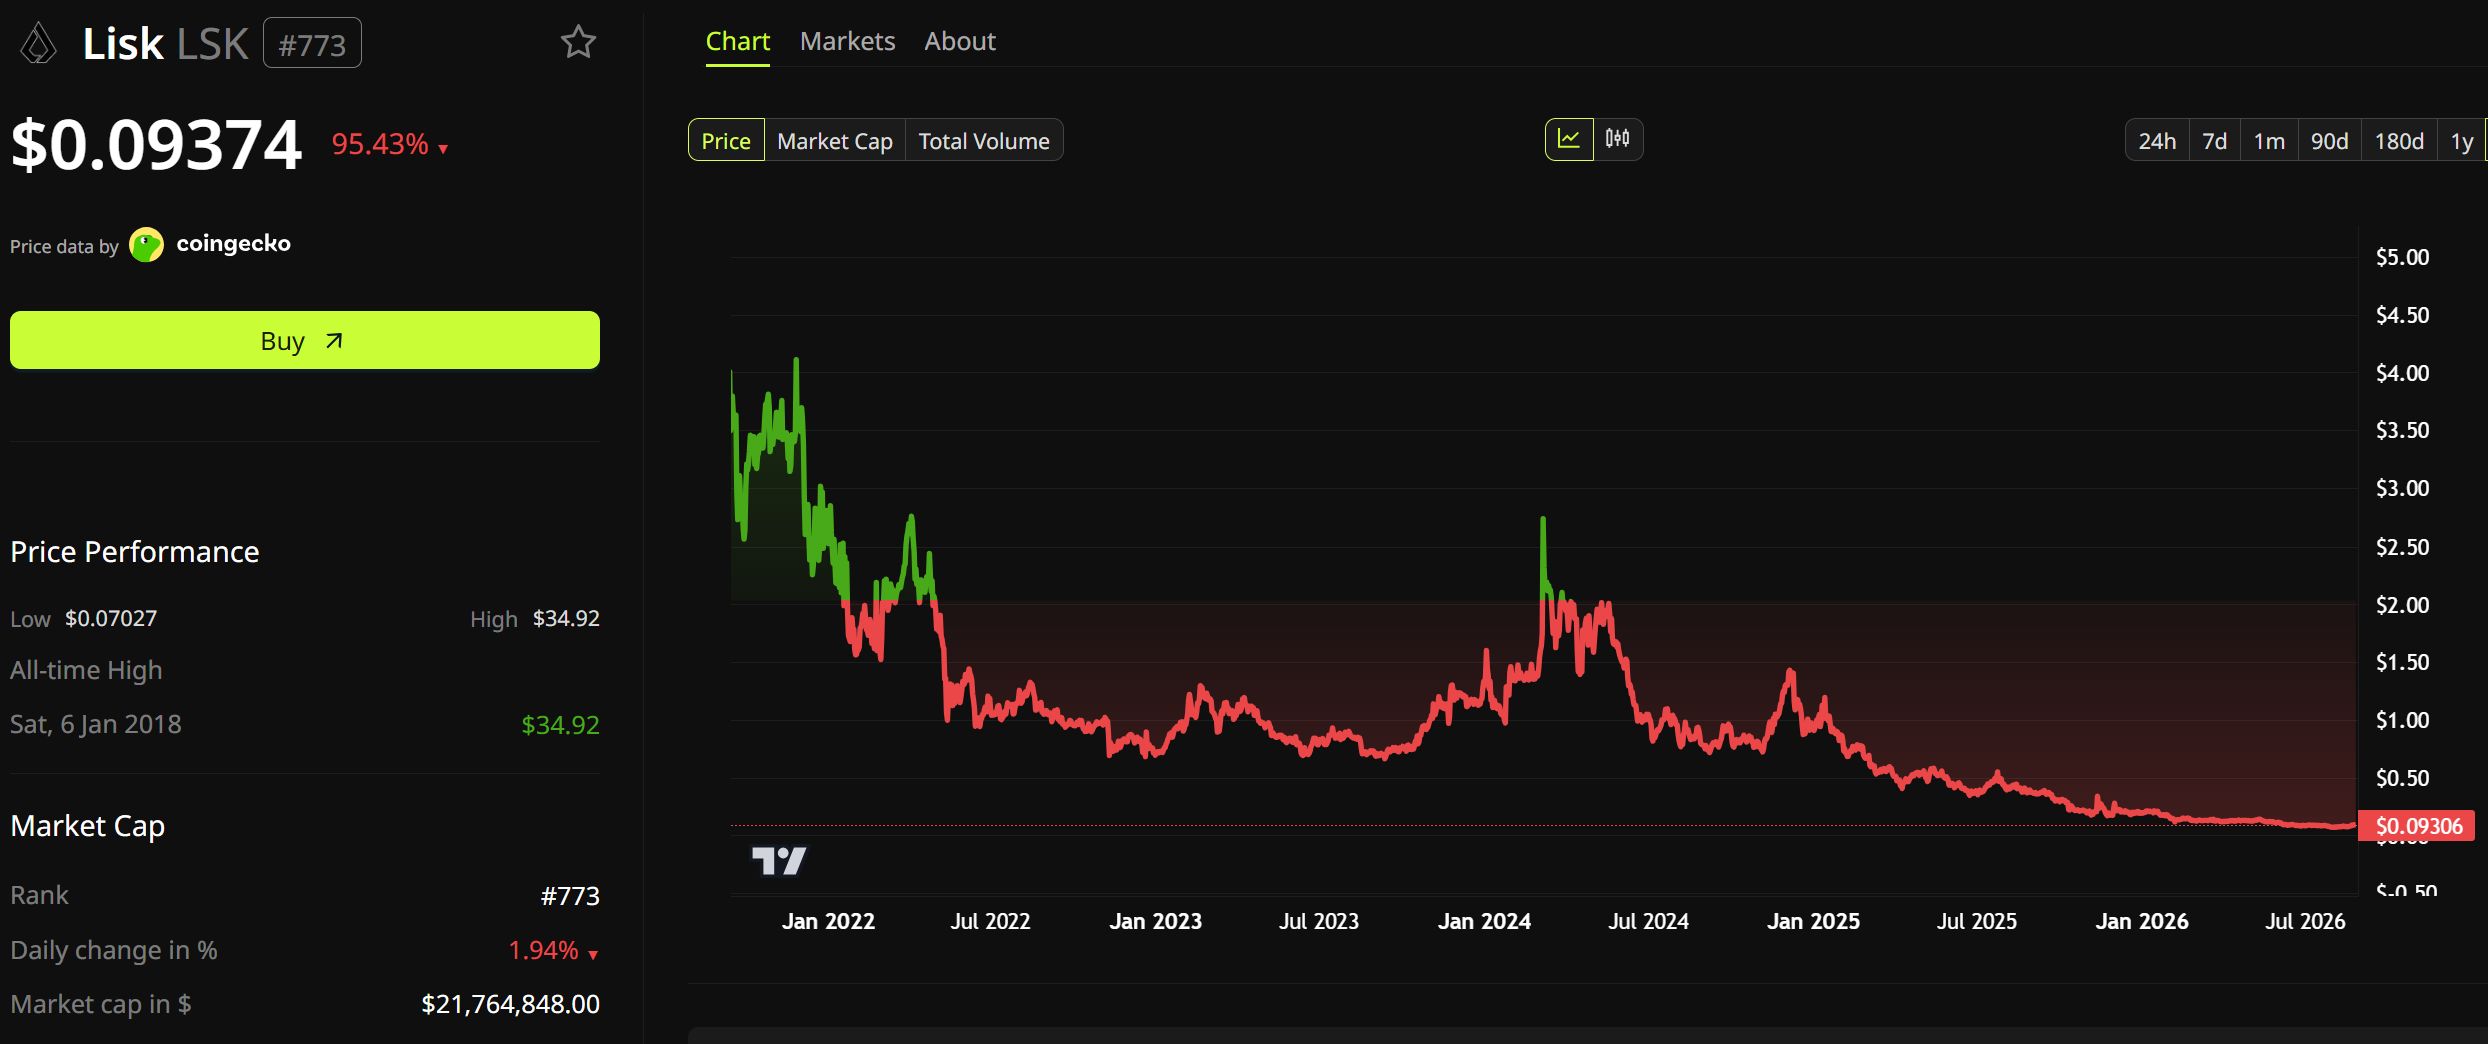The height and width of the screenshot is (1044, 2488).
Task: Click the Lisk logo icon
Action: pos(39,44)
